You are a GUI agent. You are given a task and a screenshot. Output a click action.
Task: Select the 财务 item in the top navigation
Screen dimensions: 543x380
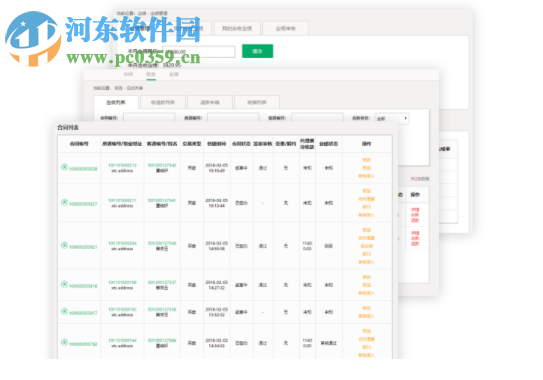click(x=151, y=74)
